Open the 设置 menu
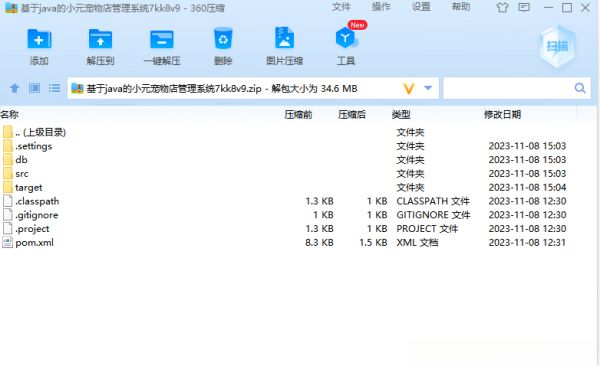600x366 pixels. [x=421, y=7]
